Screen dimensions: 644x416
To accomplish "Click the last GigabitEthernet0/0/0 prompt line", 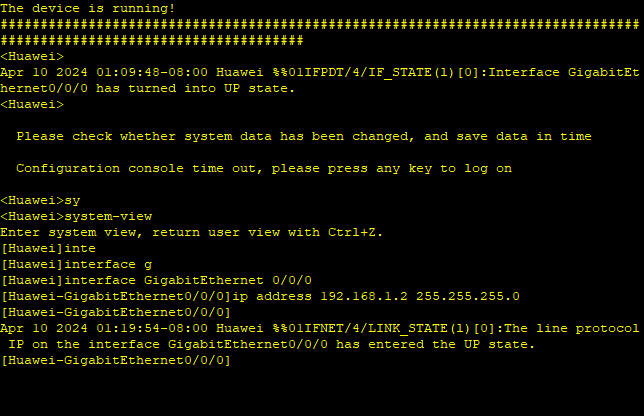I will (x=115, y=361).
